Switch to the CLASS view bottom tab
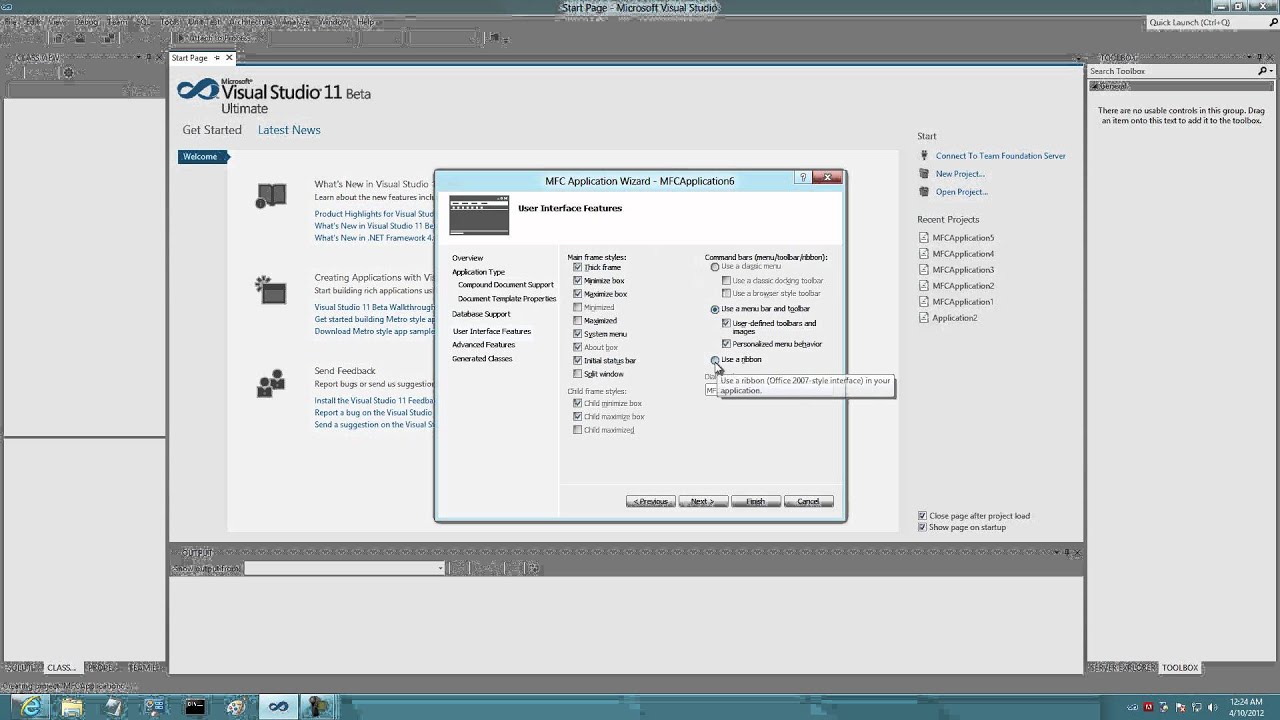This screenshot has height=720, width=1280. point(61,668)
